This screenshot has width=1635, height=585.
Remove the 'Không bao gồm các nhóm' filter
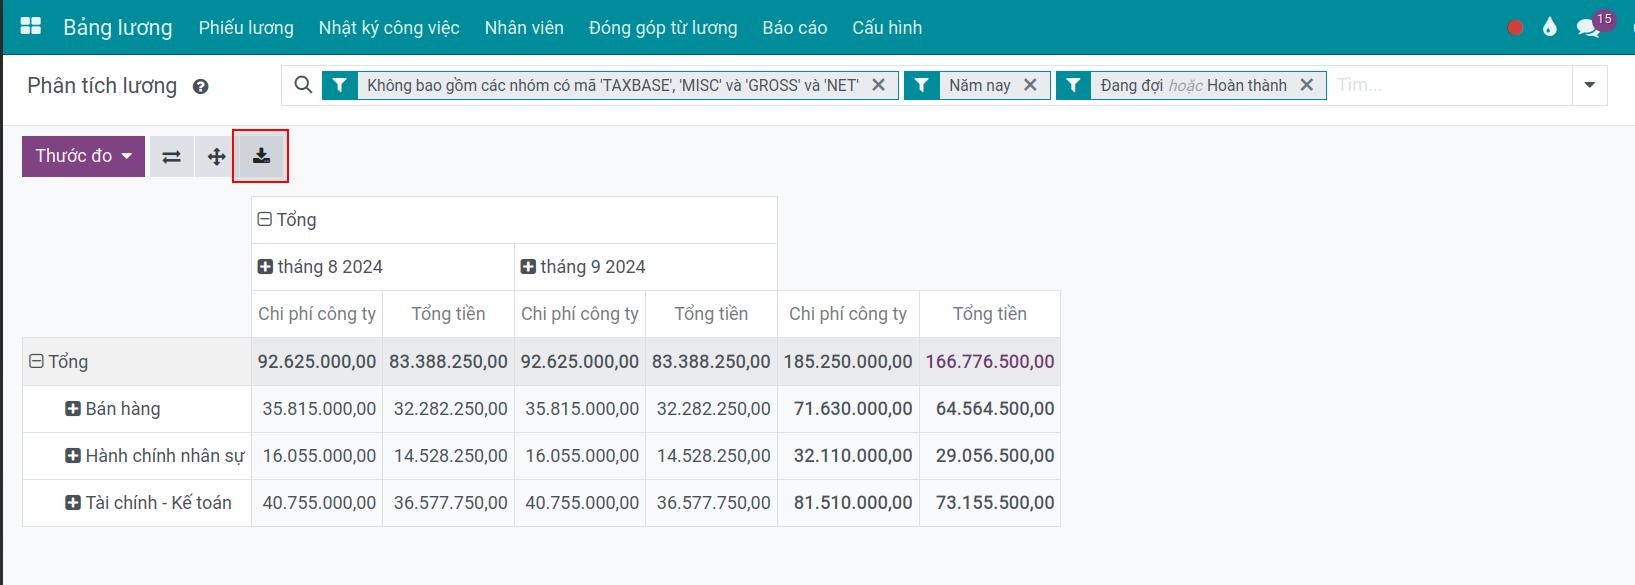[879, 85]
